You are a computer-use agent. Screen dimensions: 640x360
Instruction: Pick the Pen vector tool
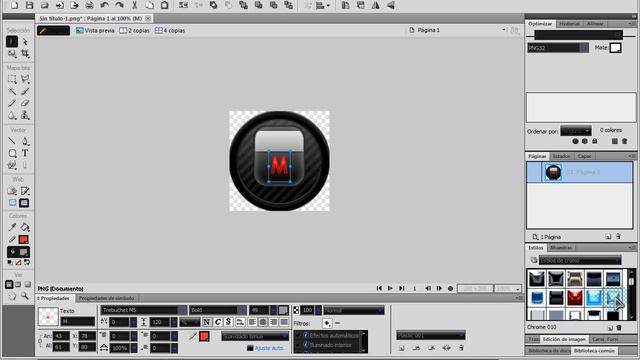(x=25, y=141)
